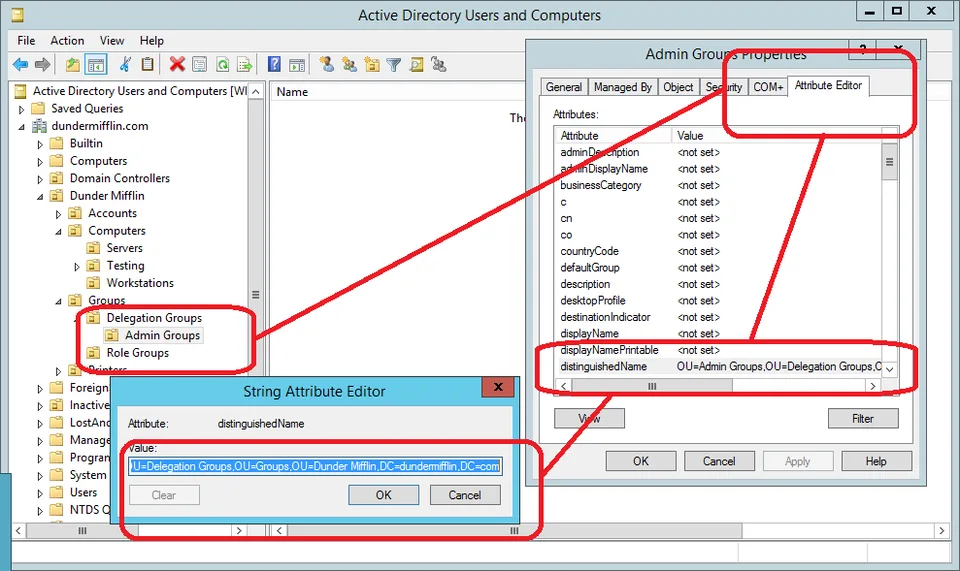Screen dimensions: 960x571
Task: Open the Action menu
Action: point(67,40)
